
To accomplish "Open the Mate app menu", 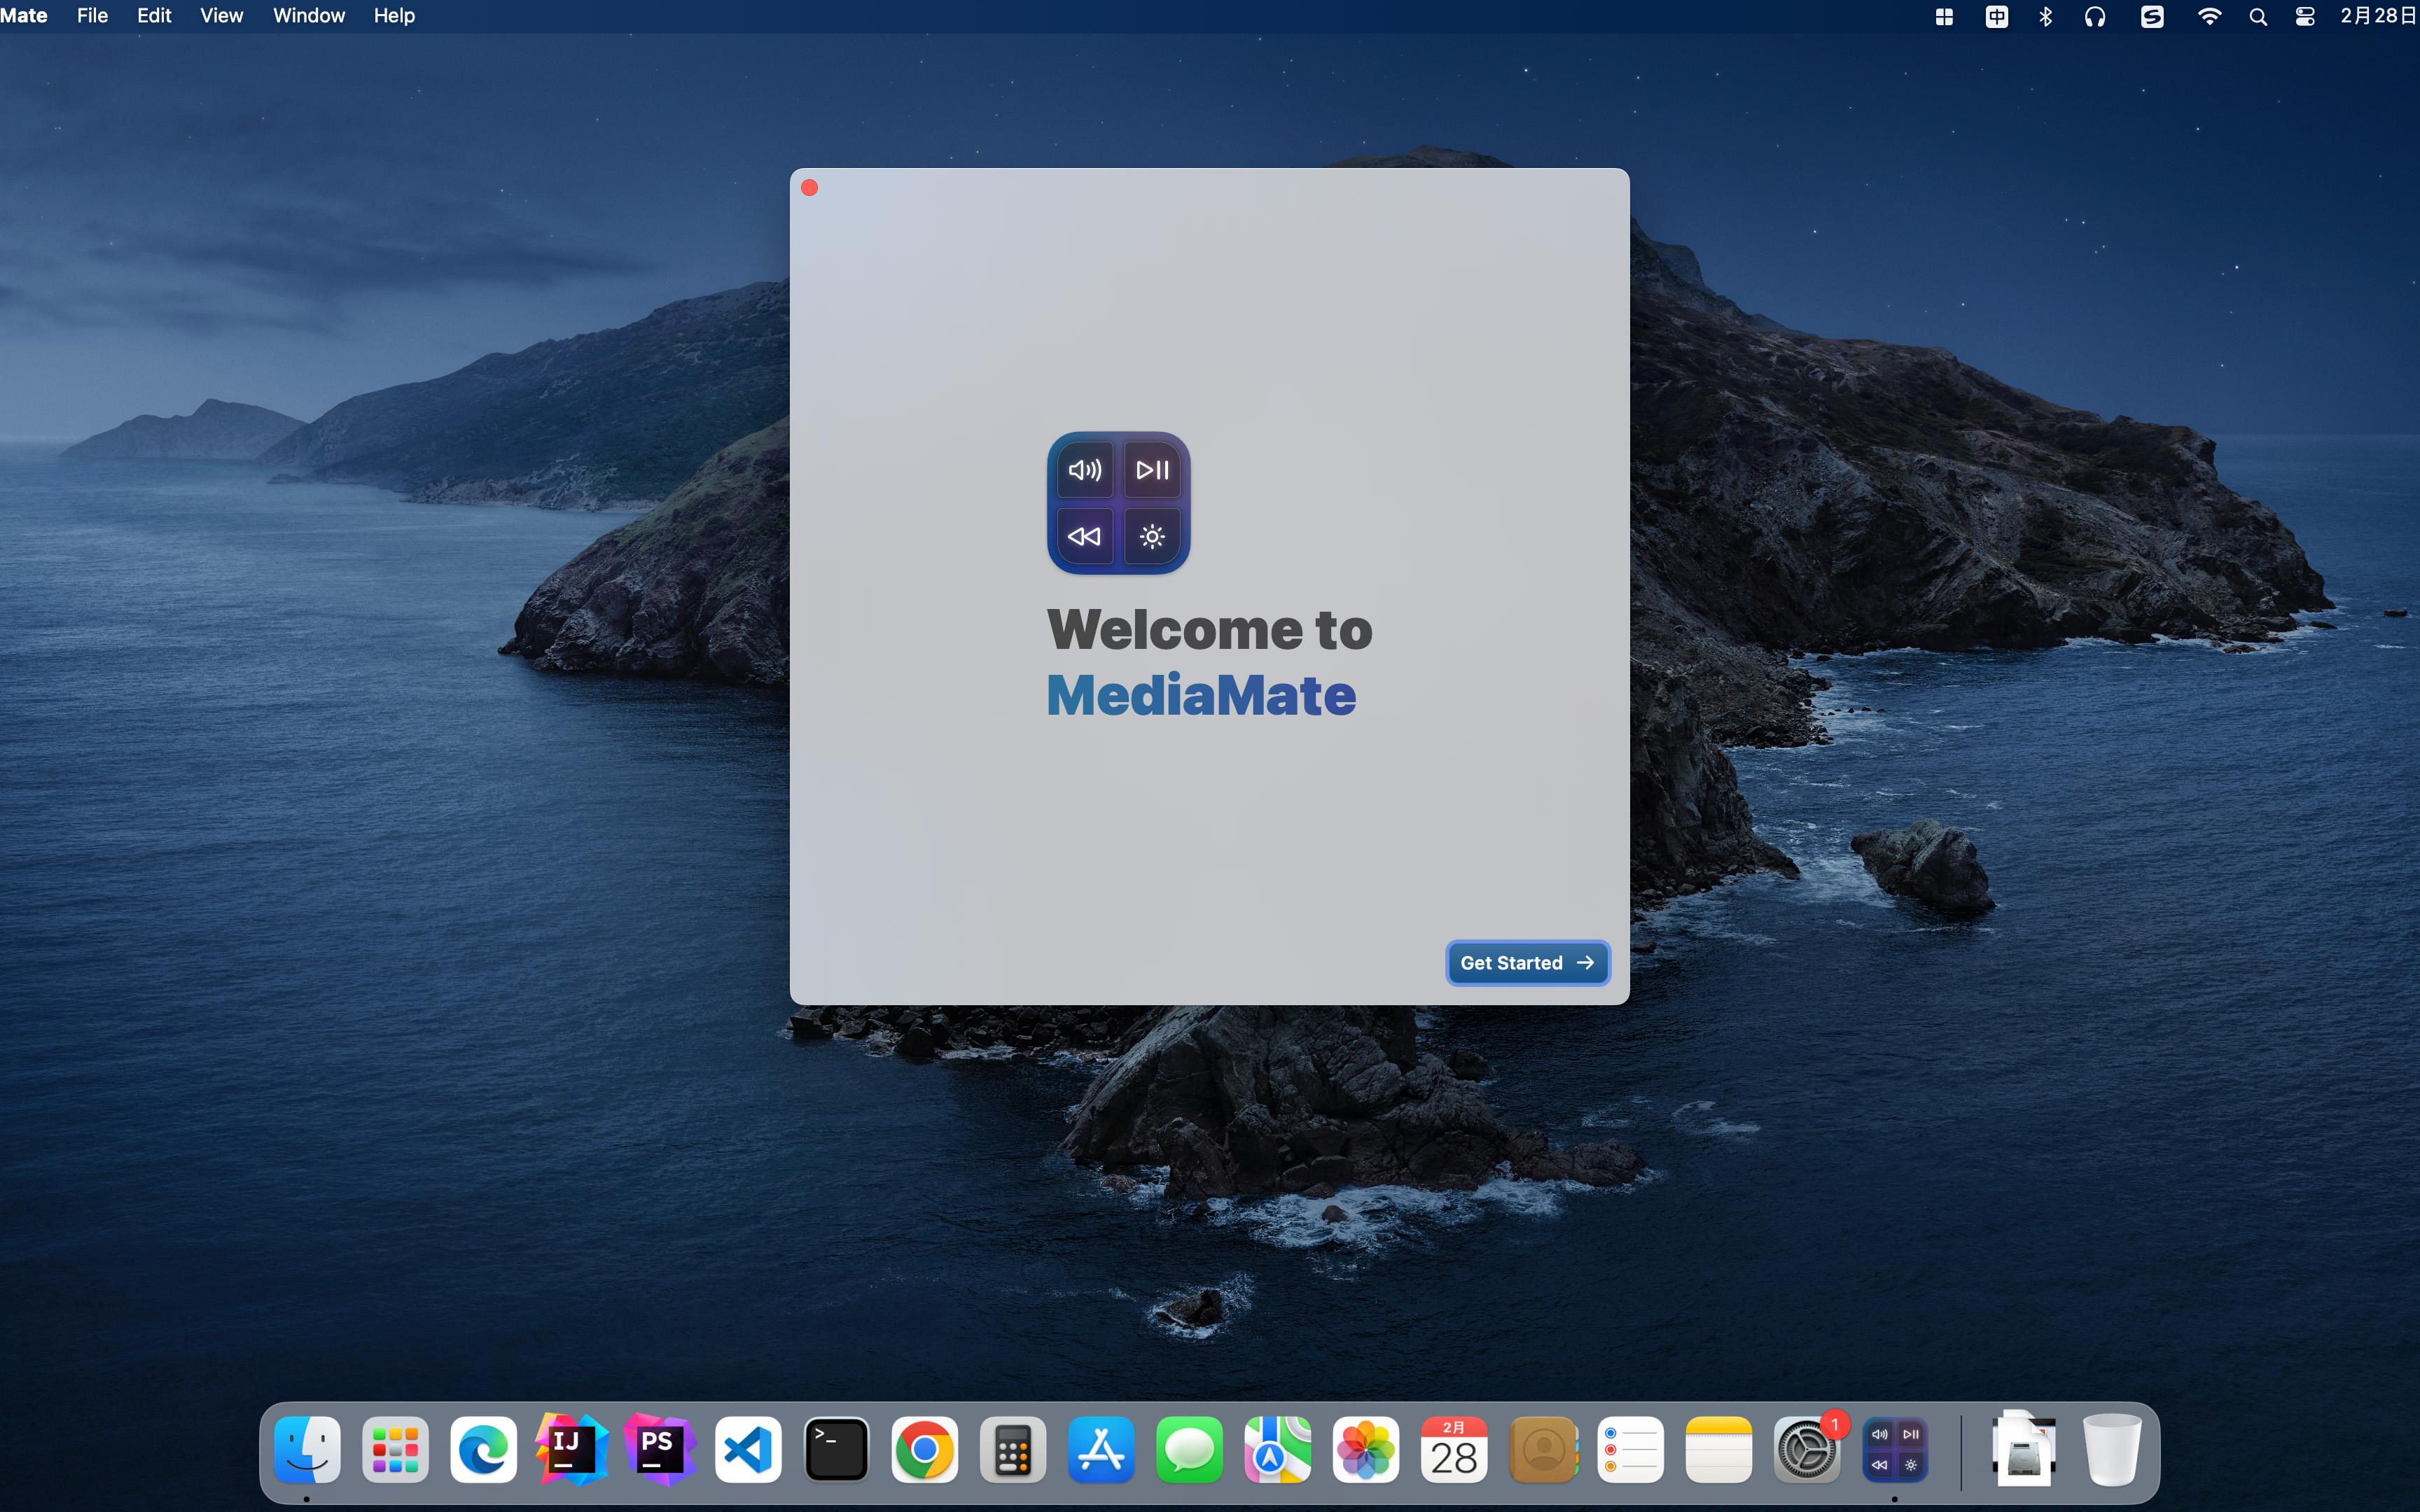I will pyautogui.click(x=24, y=16).
